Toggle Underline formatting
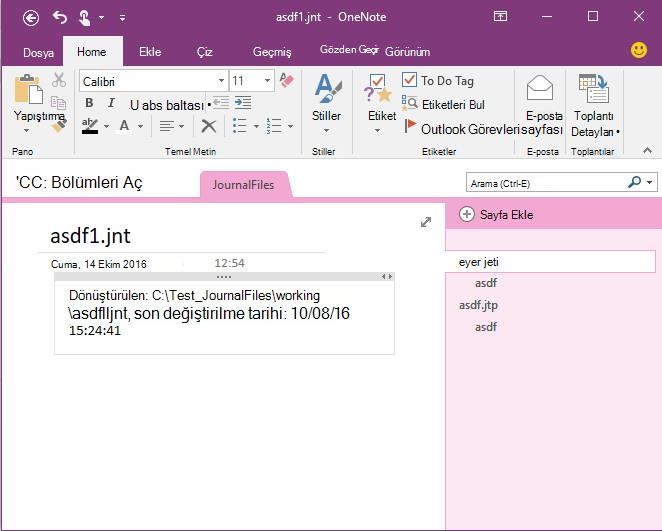Screen dimensions: 662x531 click(134, 105)
